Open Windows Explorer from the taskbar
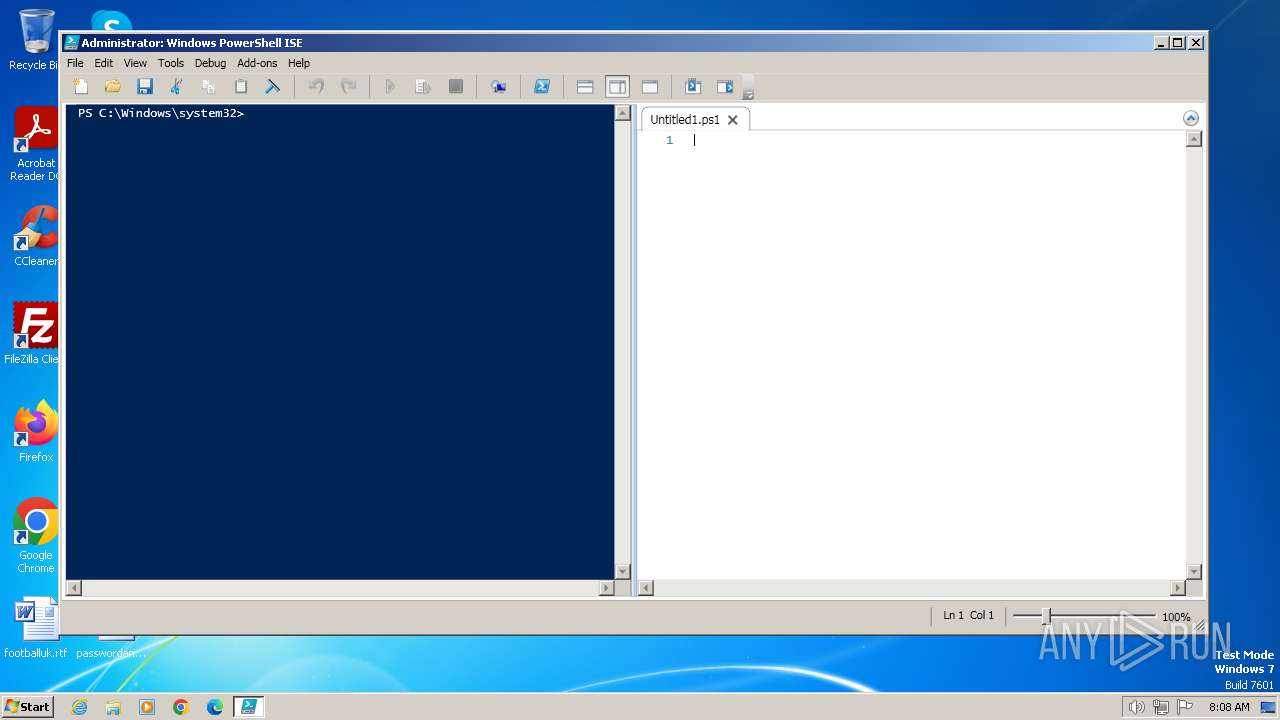Image resolution: width=1280 pixels, height=720 pixels. 113,707
